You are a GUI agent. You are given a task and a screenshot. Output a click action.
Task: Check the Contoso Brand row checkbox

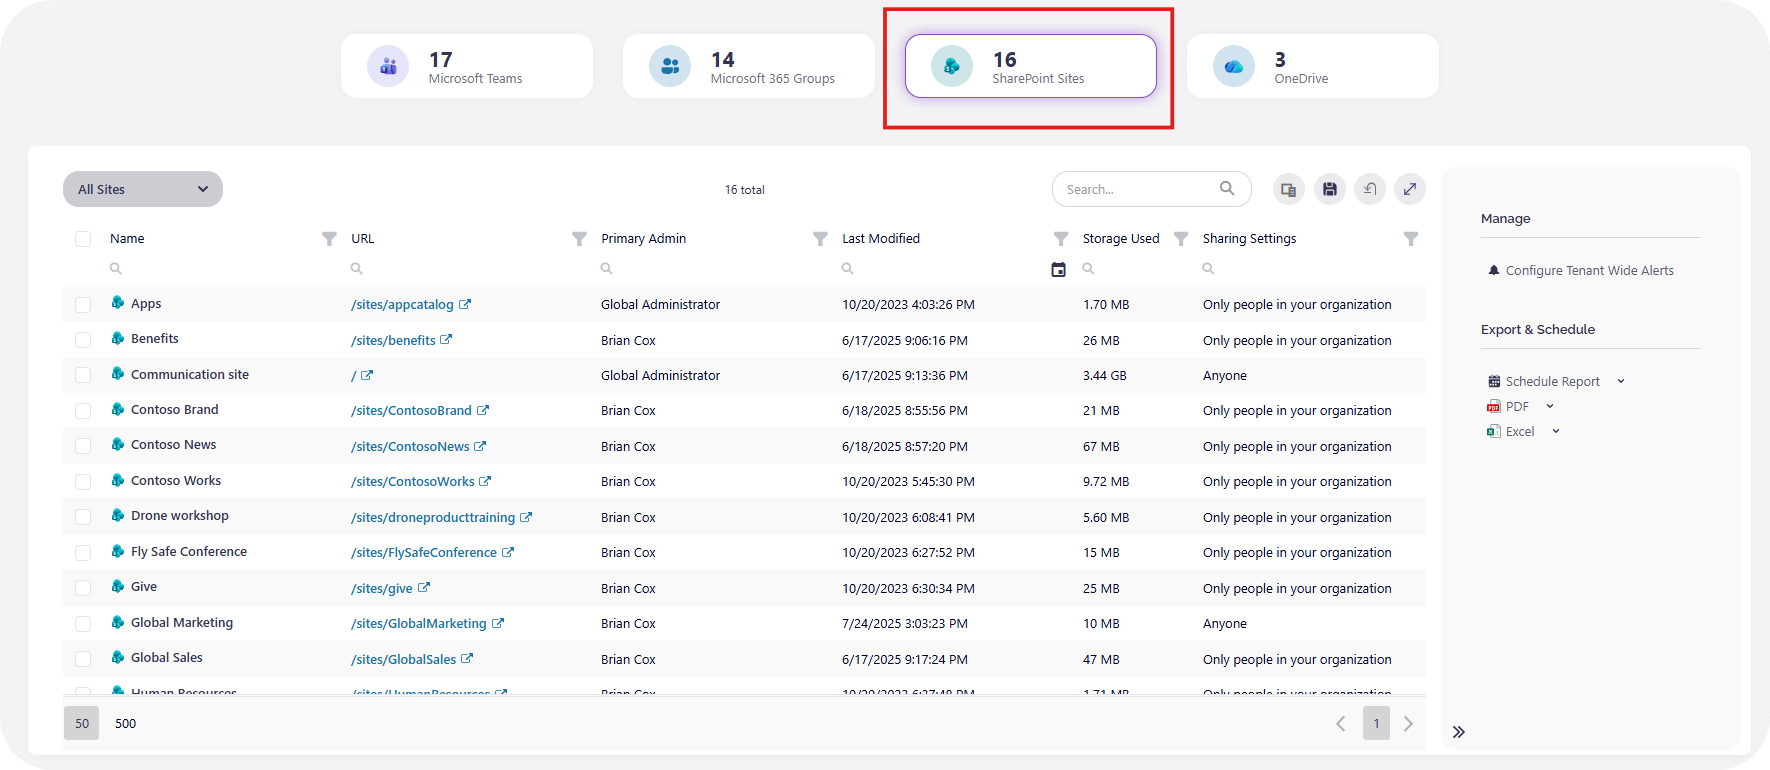(x=83, y=411)
